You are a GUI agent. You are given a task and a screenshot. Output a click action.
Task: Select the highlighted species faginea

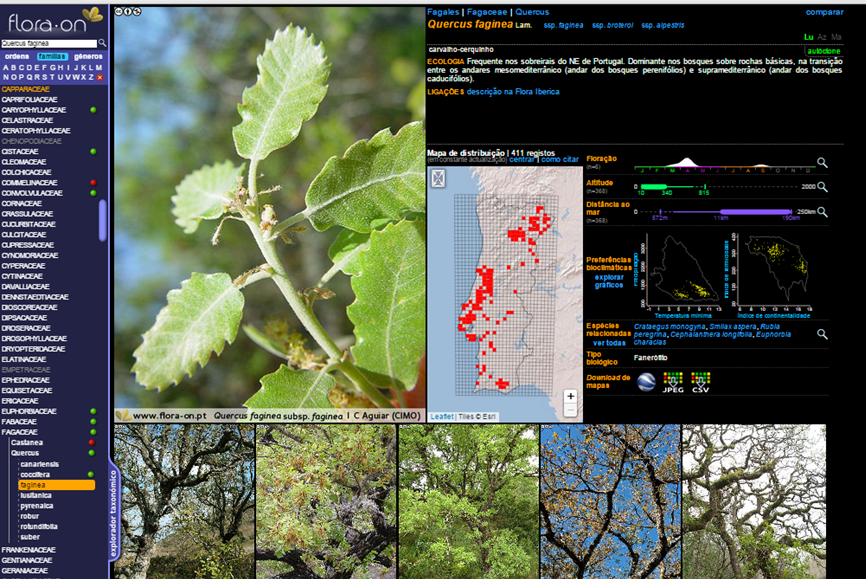tap(57, 485)
